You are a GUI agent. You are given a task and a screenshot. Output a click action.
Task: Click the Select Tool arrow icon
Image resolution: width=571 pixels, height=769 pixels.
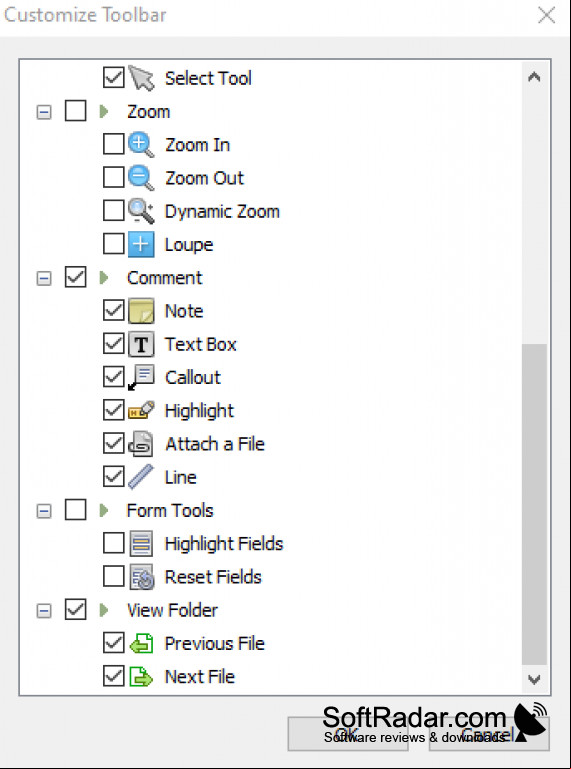pos(141,78)
